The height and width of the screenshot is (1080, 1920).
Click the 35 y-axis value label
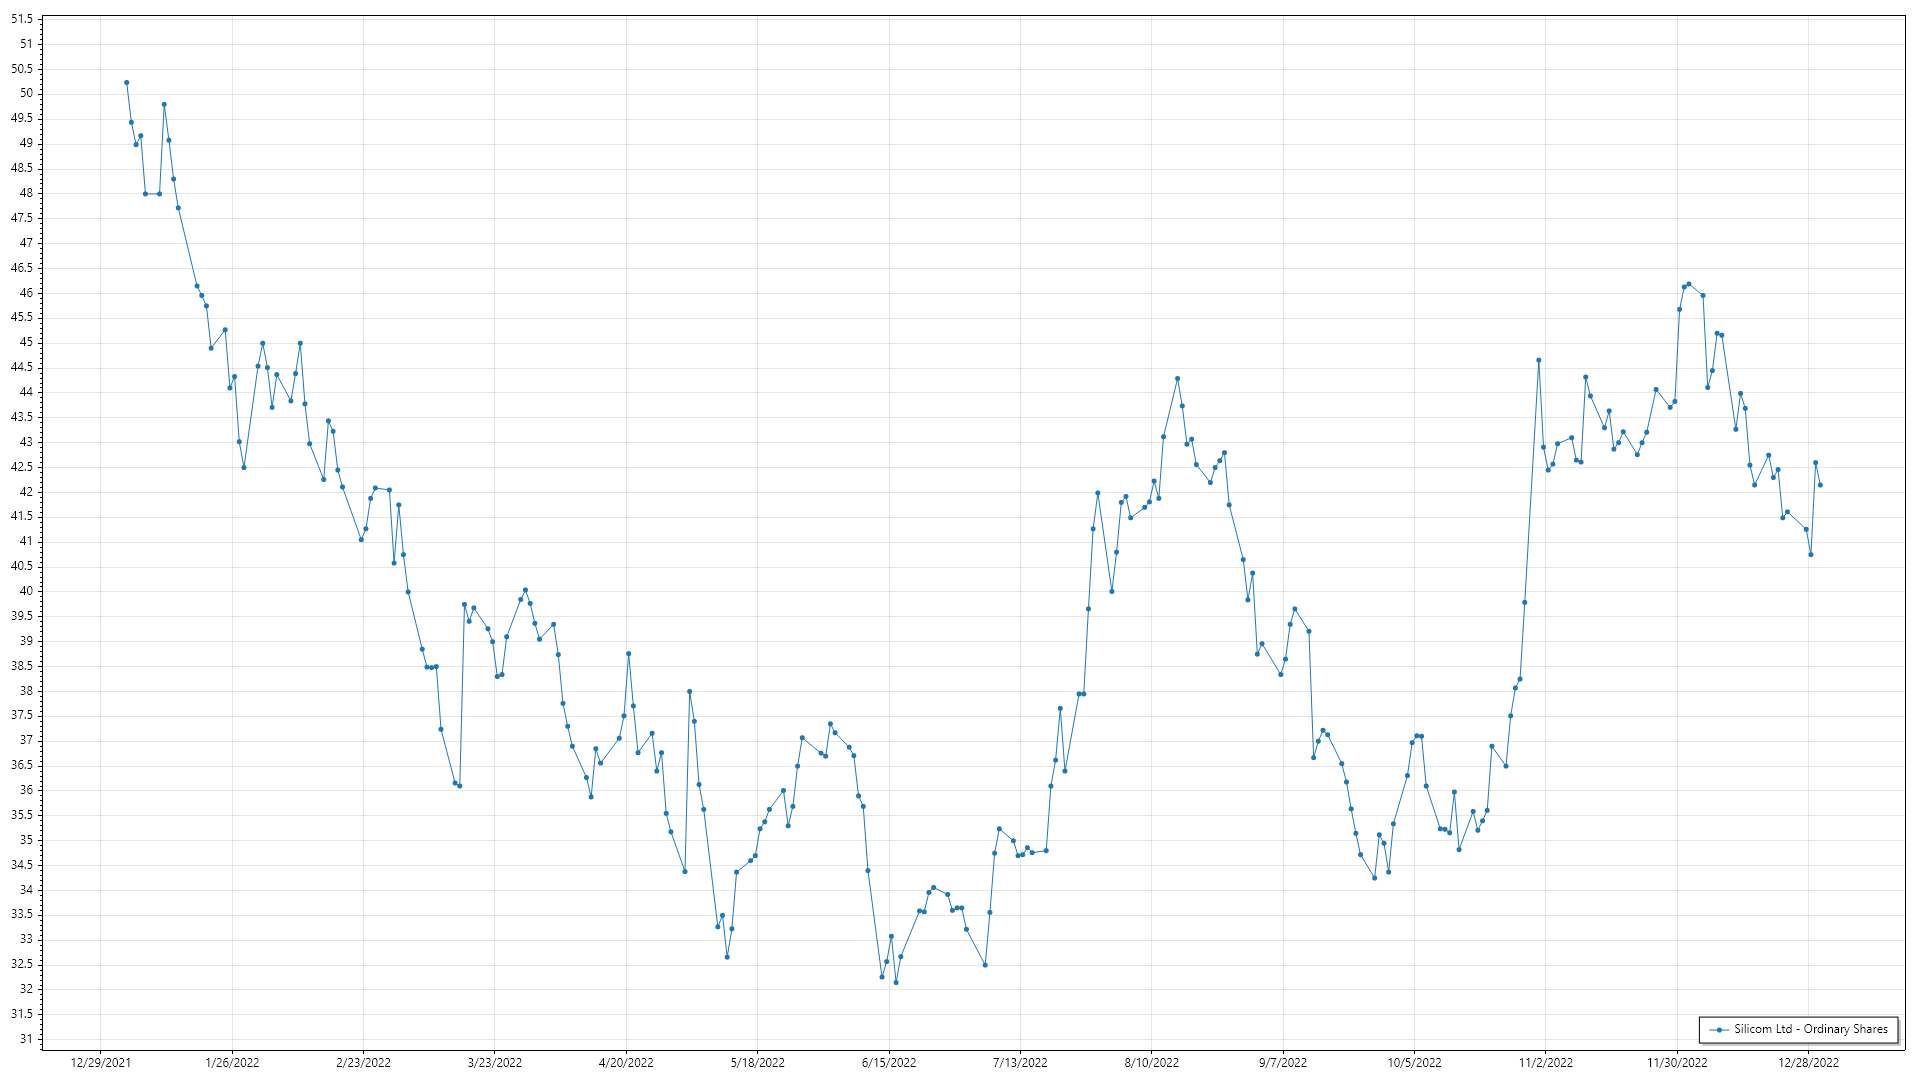(26, 840)
